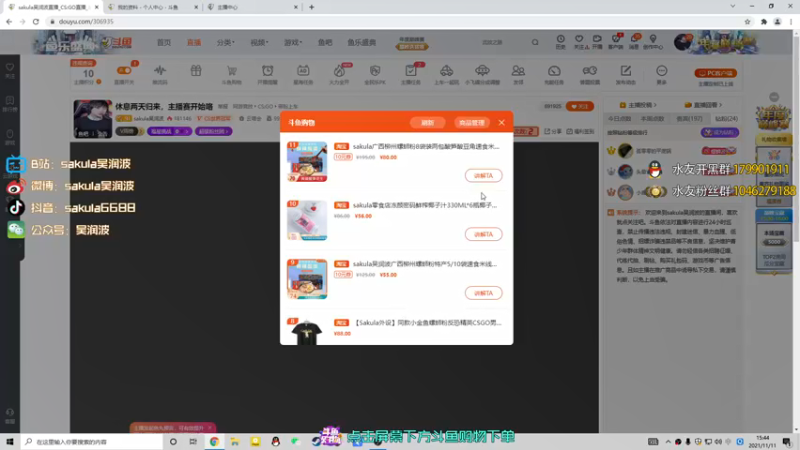Open the gift box tool in streamer toolbar

tap(196, 71)
